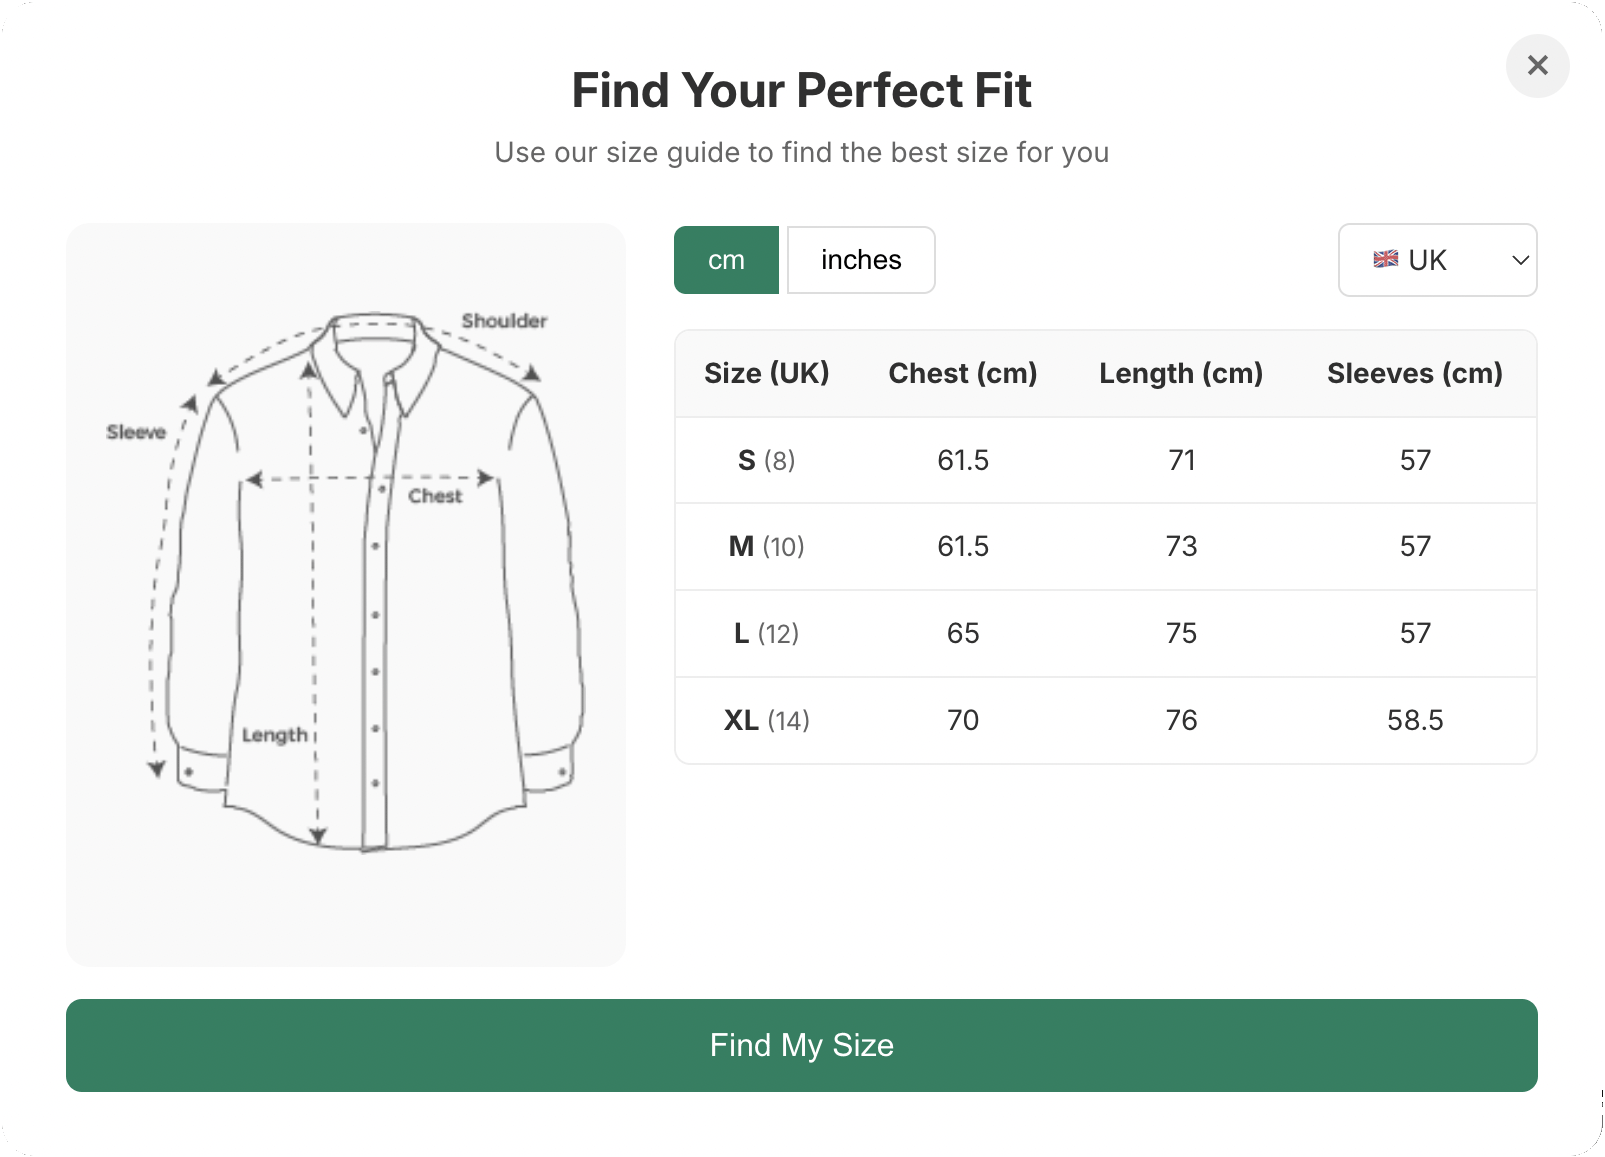Click the Chest label on the shirt drawing
1605x1157 pixels.
434,496
